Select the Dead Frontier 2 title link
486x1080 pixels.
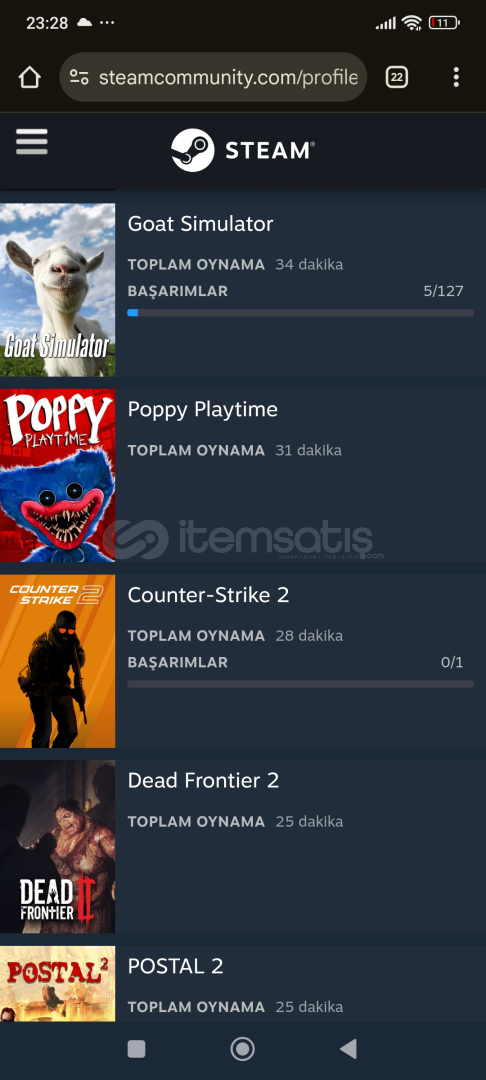[x=204, y=780]
